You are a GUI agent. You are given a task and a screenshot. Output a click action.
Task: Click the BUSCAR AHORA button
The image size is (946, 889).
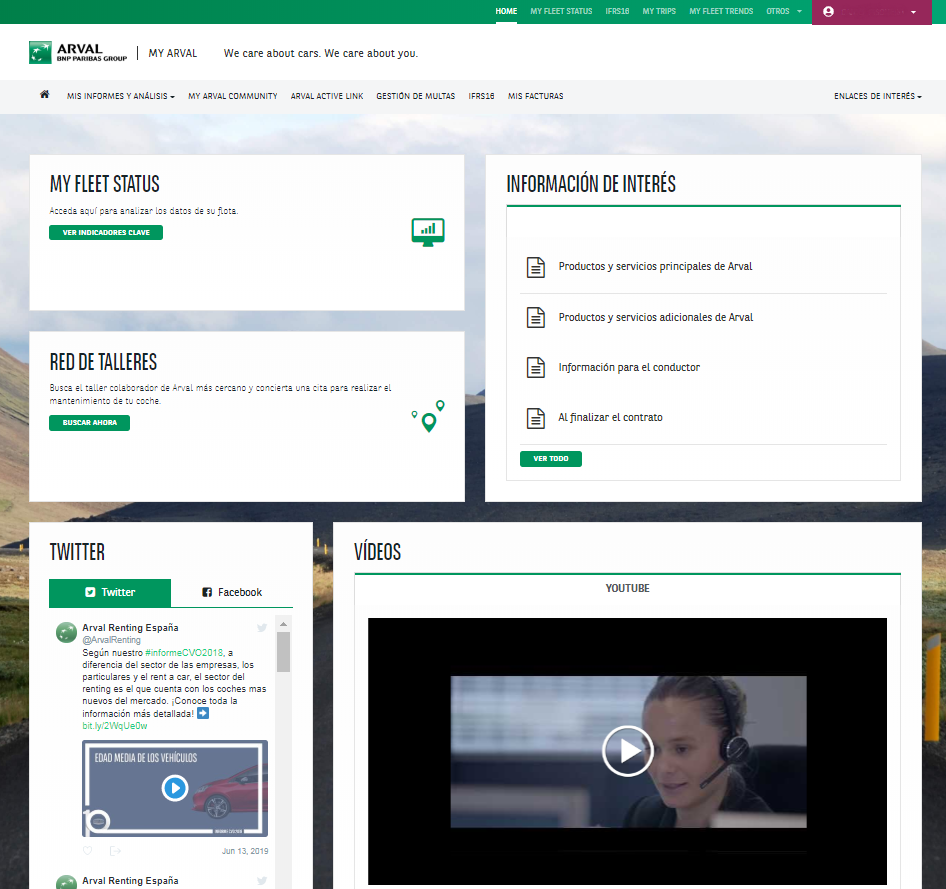coord(89,422)
